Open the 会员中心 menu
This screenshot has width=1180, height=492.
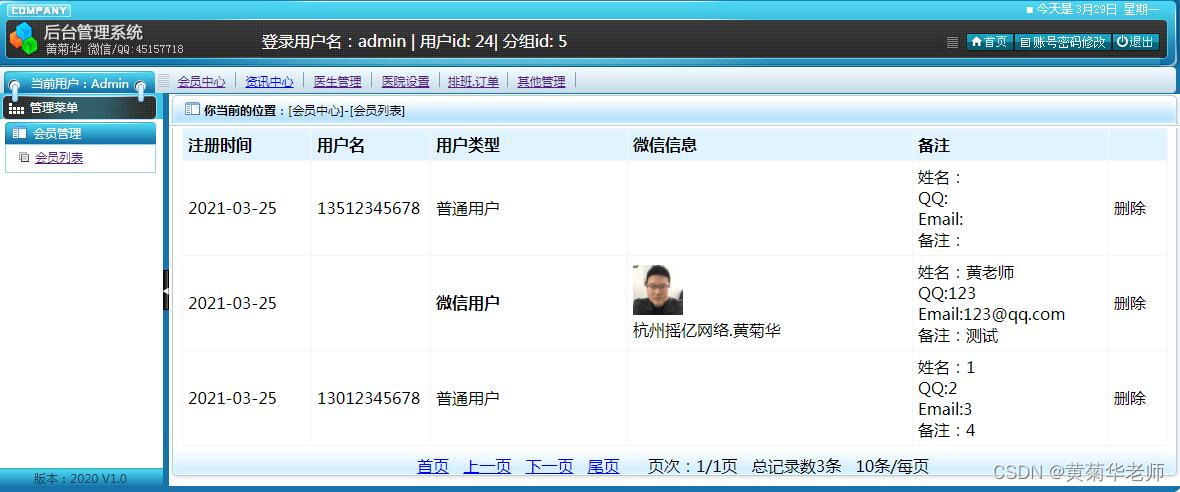point(202,82)
